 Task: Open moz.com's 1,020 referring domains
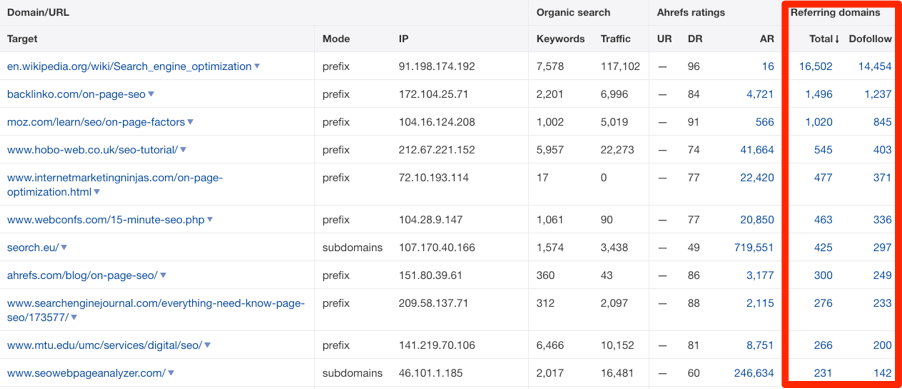pyautogui.click(x=819, y=122)
